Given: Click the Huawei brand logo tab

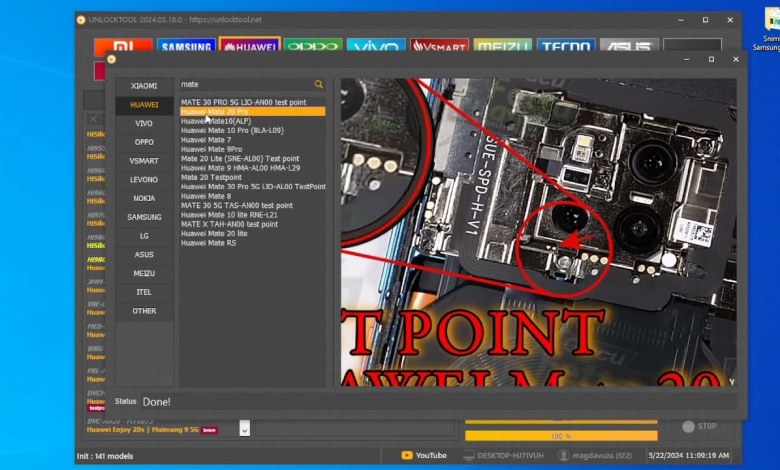Looking at the screenshot, I should pos(249,46).
